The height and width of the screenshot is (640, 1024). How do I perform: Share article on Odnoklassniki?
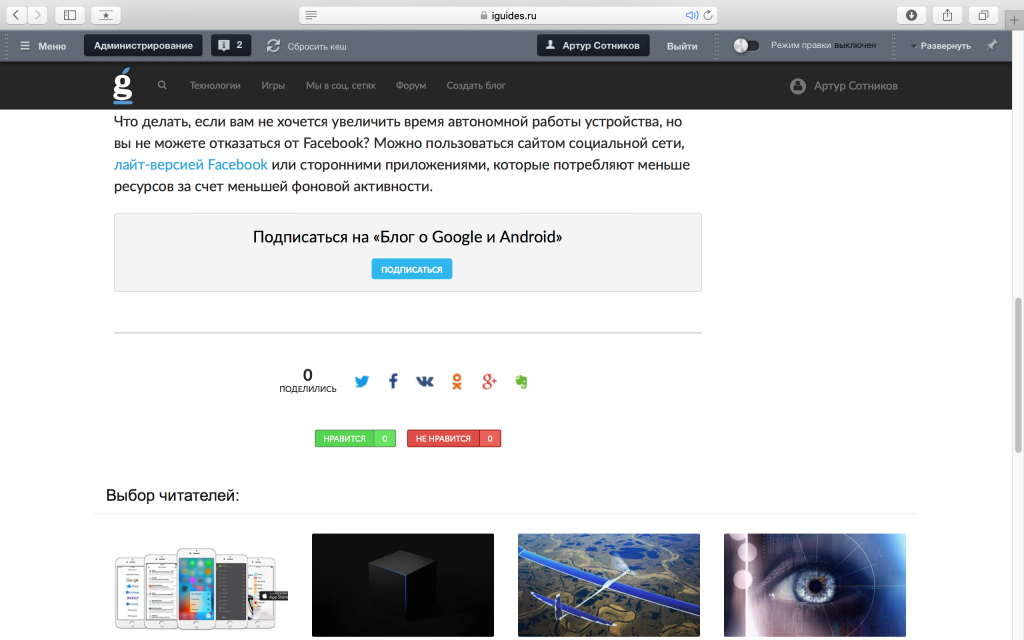coord(457,381)
